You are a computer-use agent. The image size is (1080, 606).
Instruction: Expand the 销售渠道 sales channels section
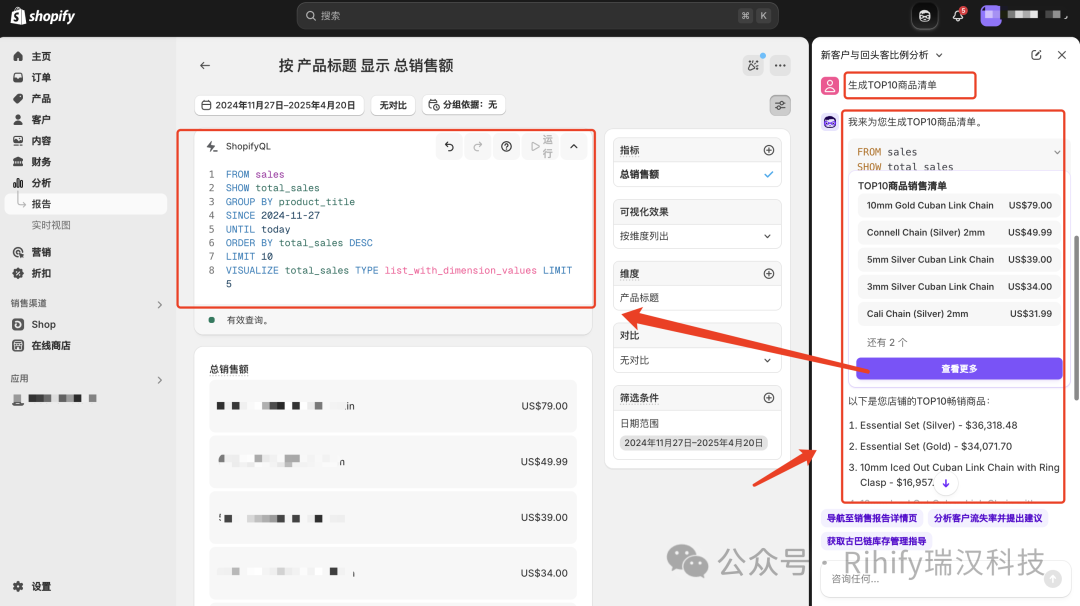(x=159, y=304)
